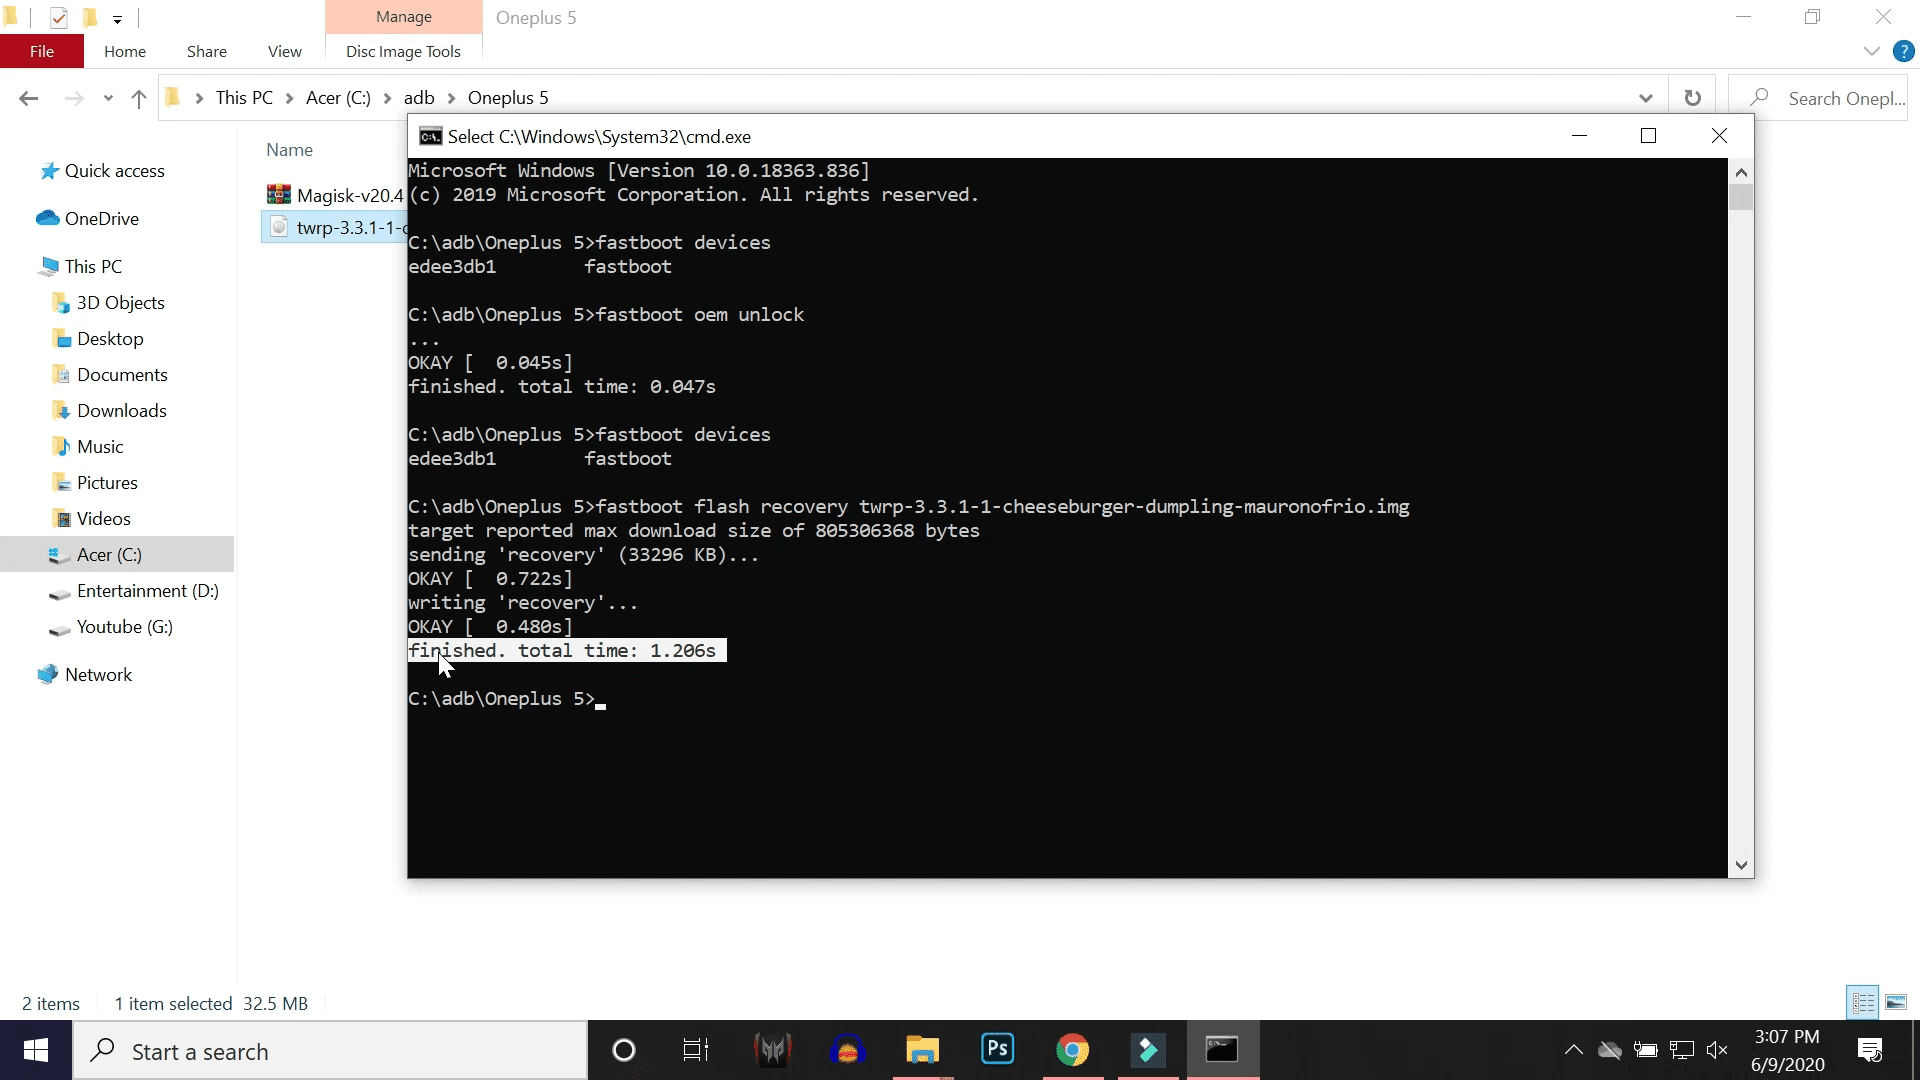
Task: Open the network tray icon
Action: pyautogui.click(x=1681, y=1050)
